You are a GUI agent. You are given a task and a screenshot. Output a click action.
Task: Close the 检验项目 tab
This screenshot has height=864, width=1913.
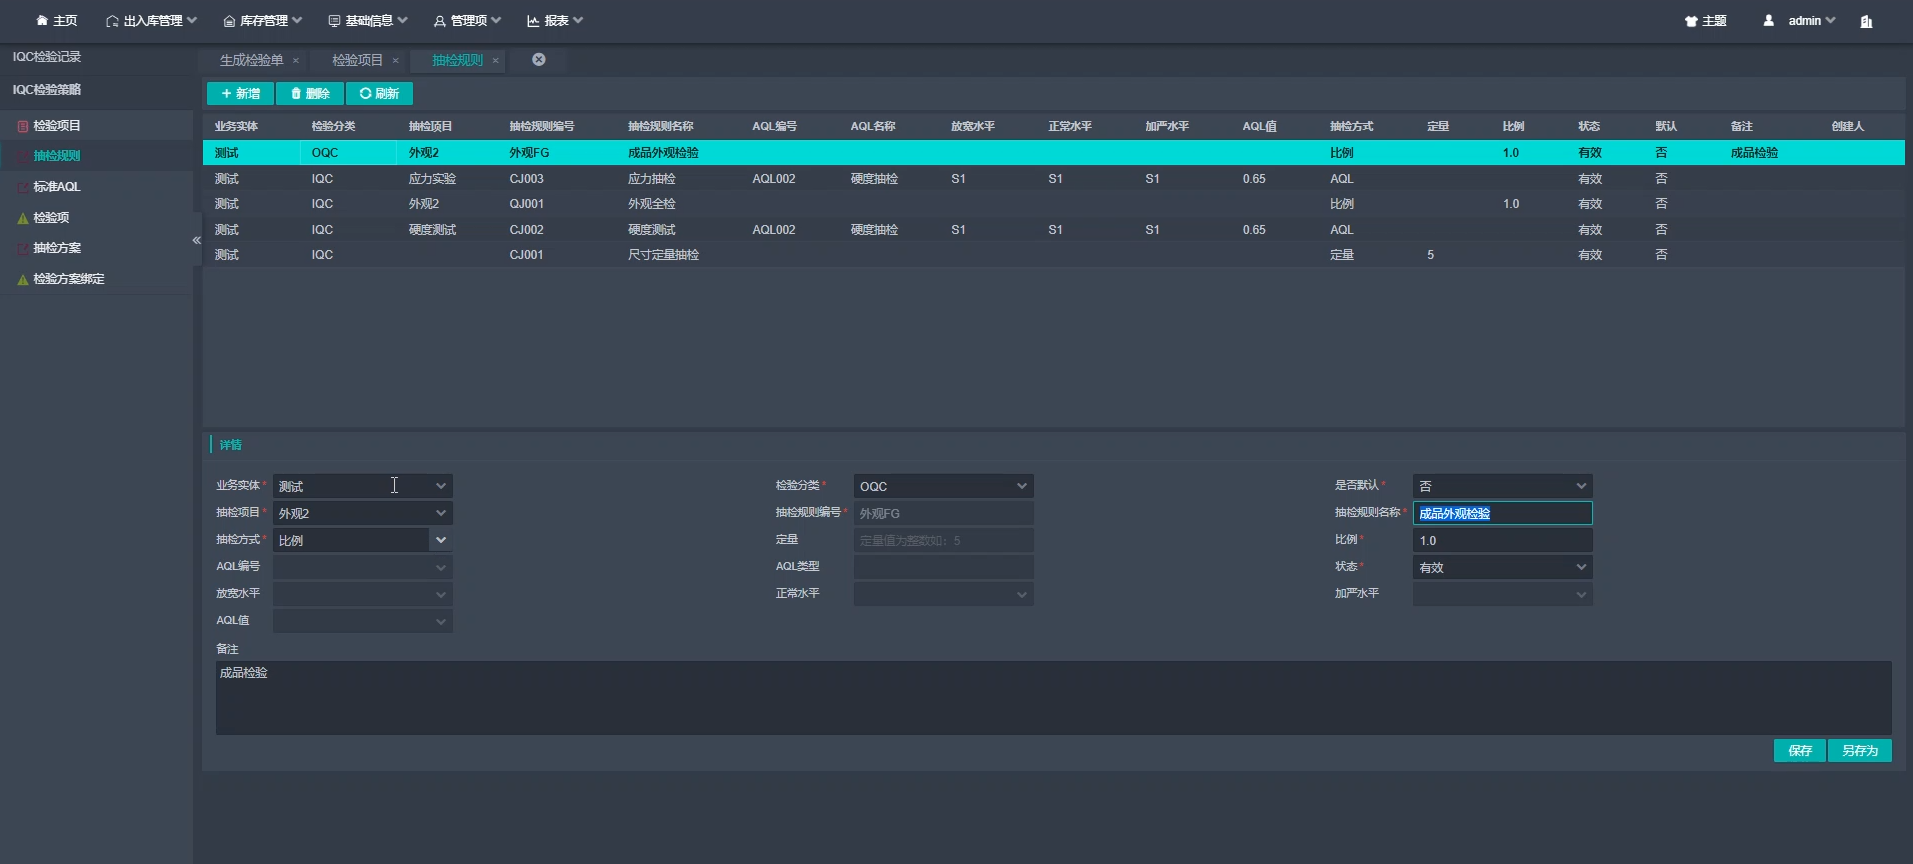point(396,61)
